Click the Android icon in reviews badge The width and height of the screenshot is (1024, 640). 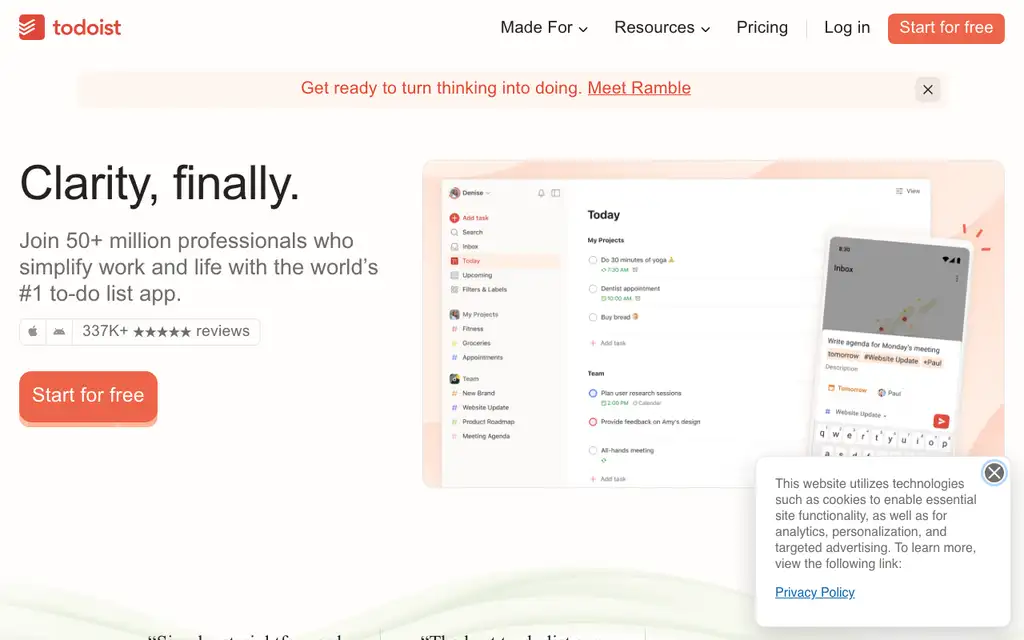point(59,331)
